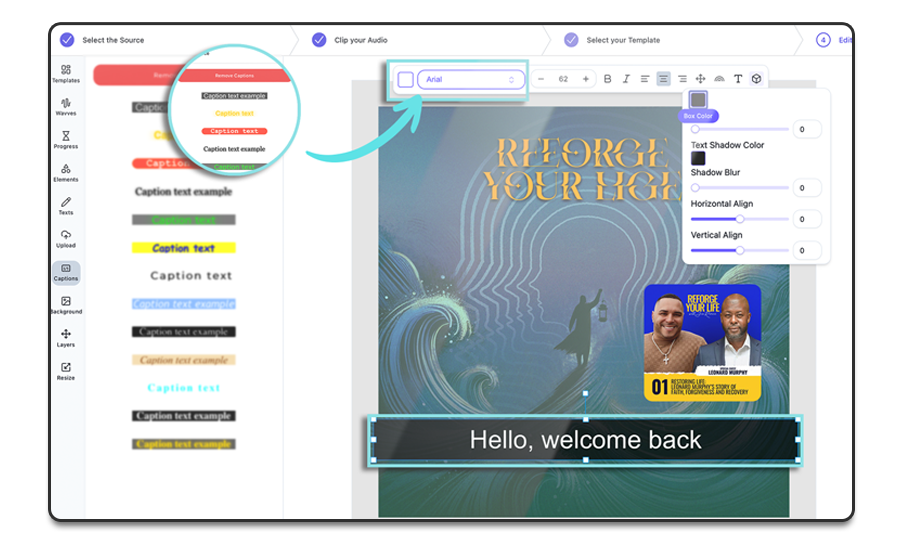The height and width of the screenshot is (550, 910).
Task: Select the Texts pencil tool
Action: pyautogui.click(x=66, y=205)
